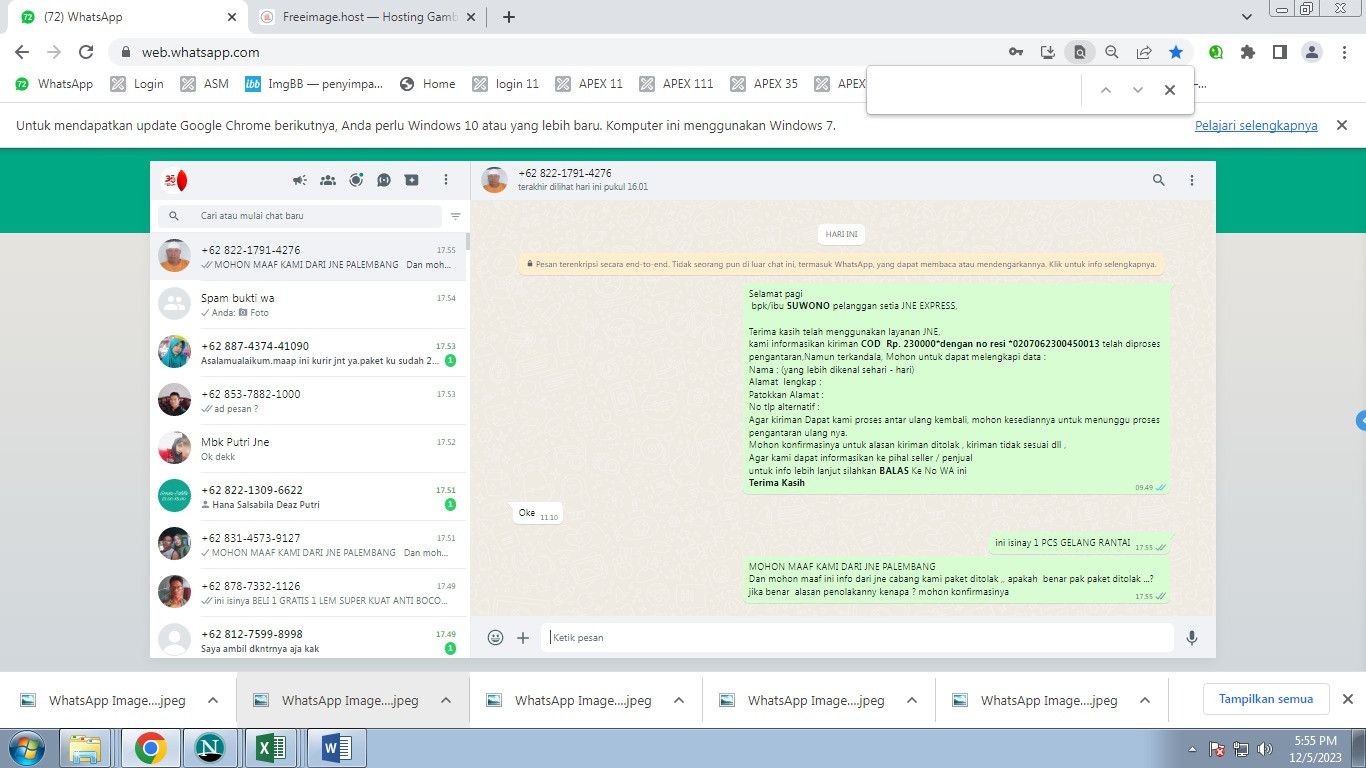Focus the 'Ketik pesan' message input
This screenshot has width=1366, height=768.
coord(858,637)
